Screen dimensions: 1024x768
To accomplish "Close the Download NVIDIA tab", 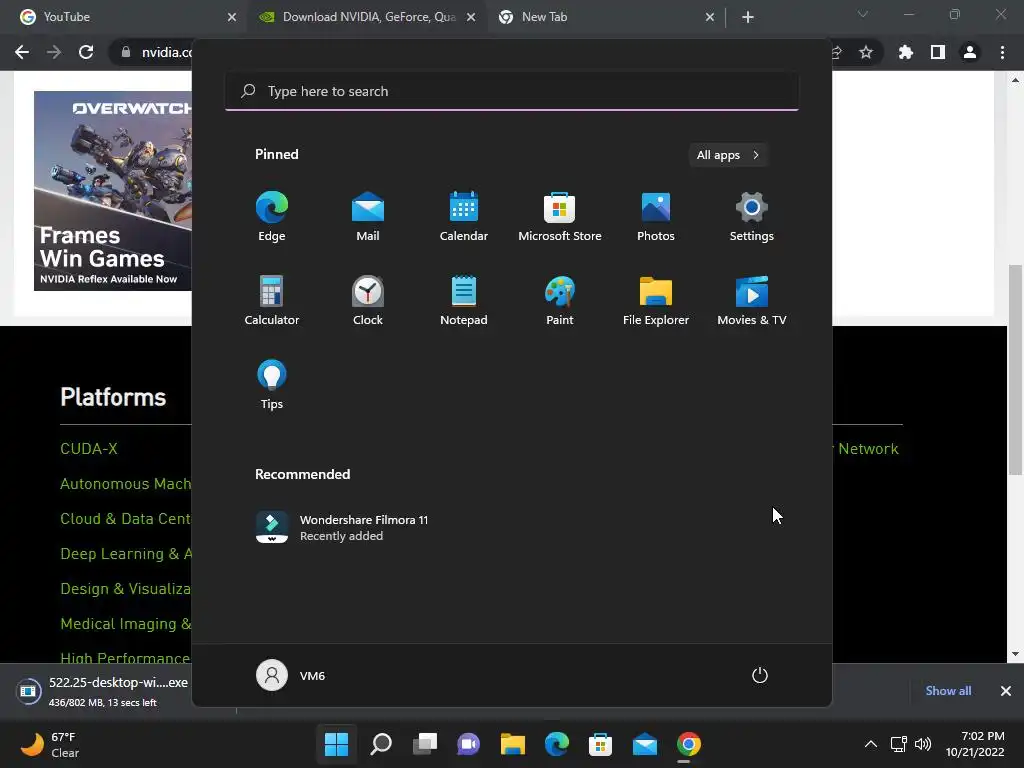I will click(471, 17).
